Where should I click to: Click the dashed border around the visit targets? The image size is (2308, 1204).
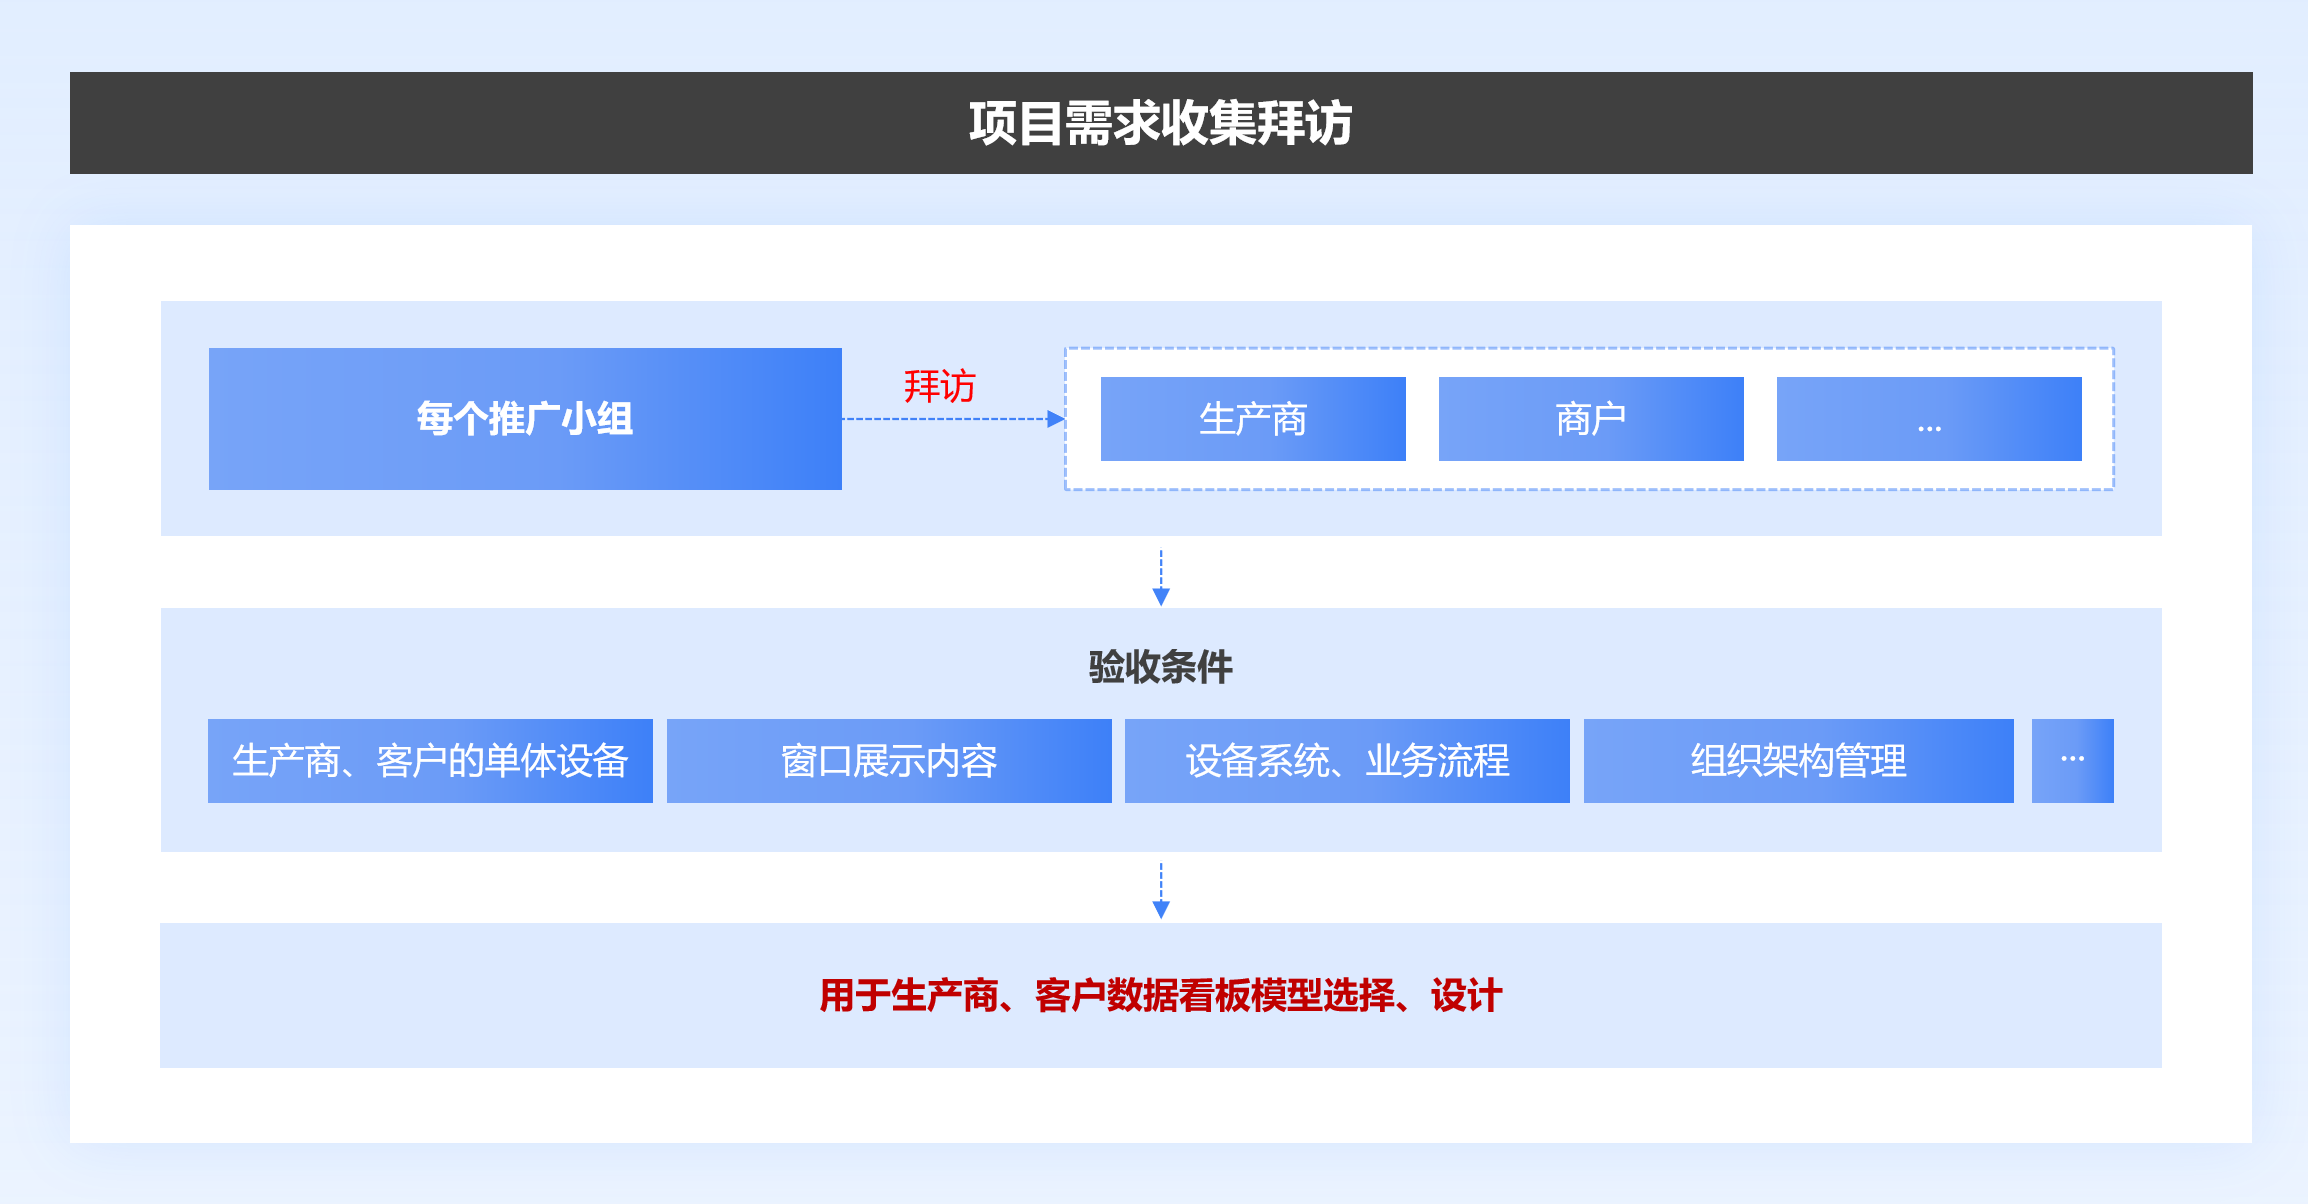click(x=1590, y=349)
